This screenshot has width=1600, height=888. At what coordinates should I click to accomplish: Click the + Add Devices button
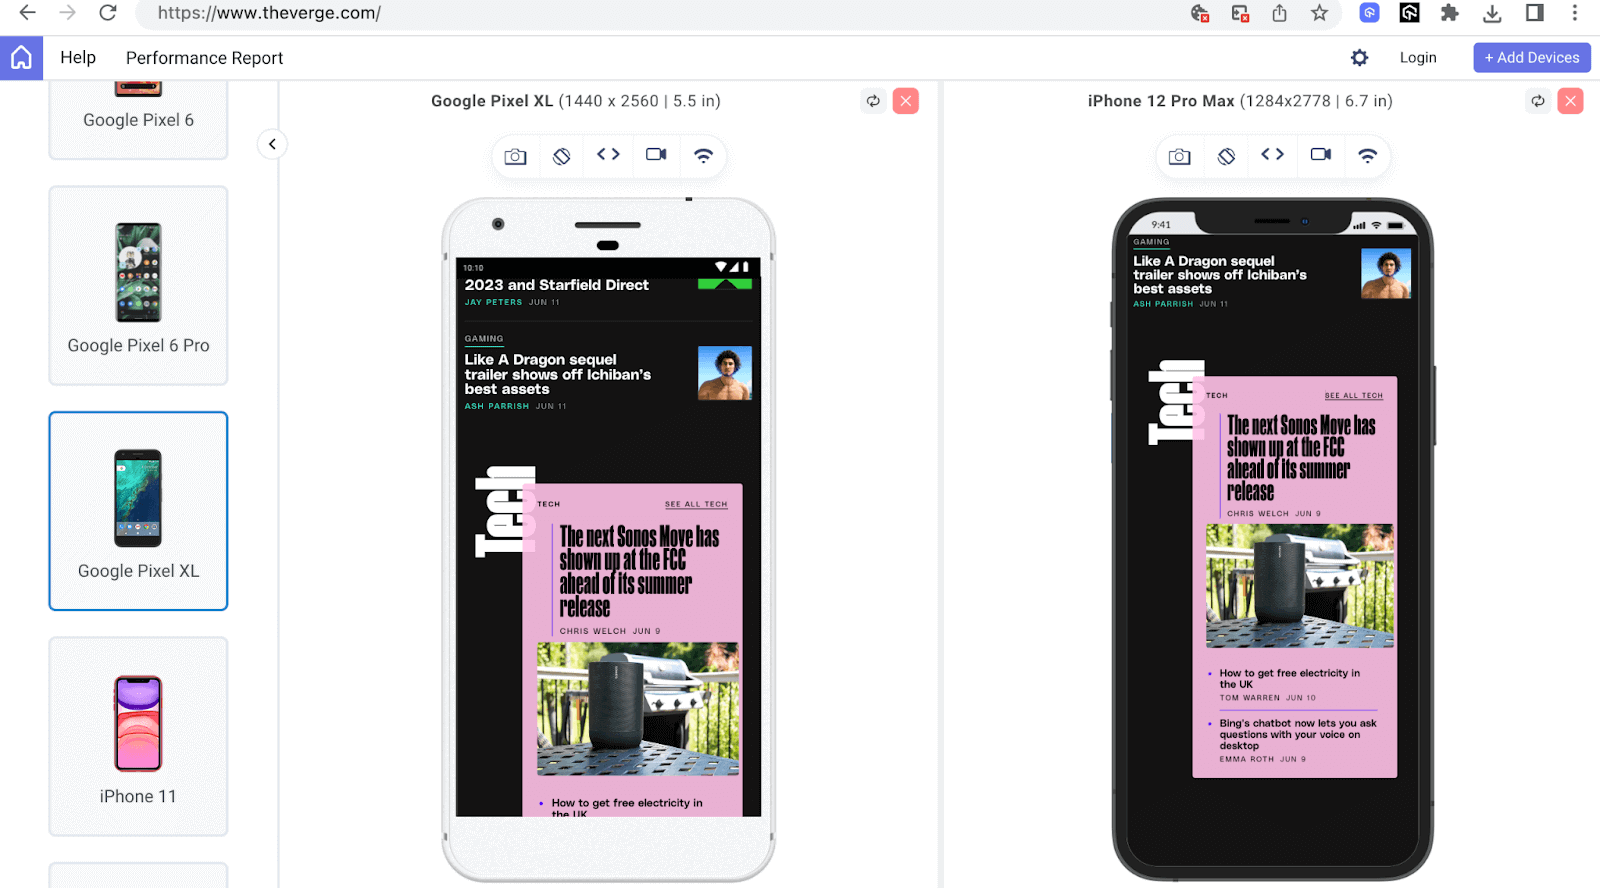1532,58
